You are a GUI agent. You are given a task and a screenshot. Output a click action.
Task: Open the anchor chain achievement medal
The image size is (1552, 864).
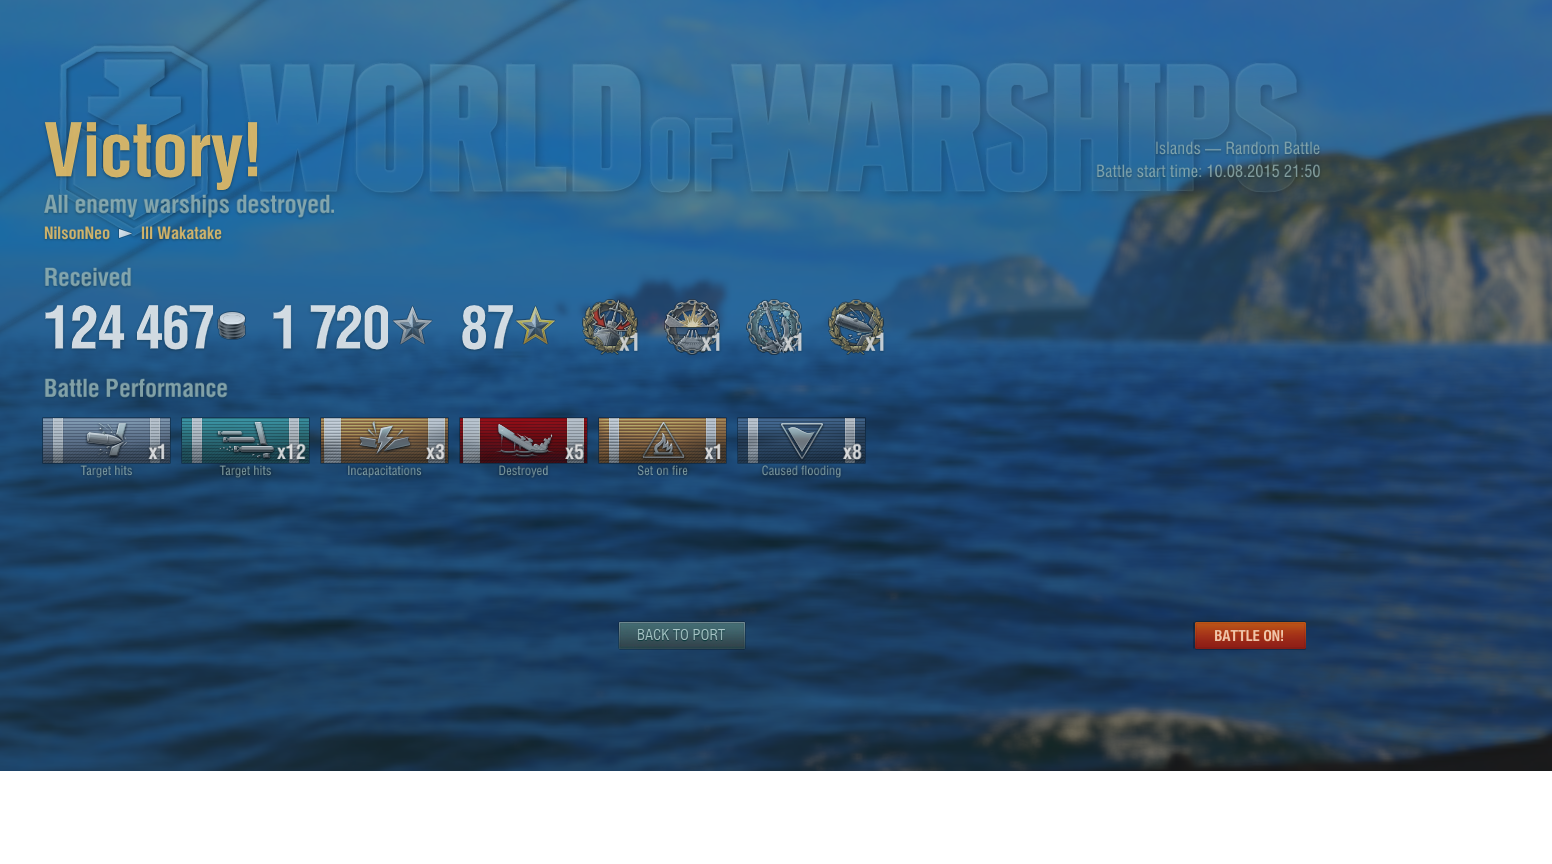(774, 326)
